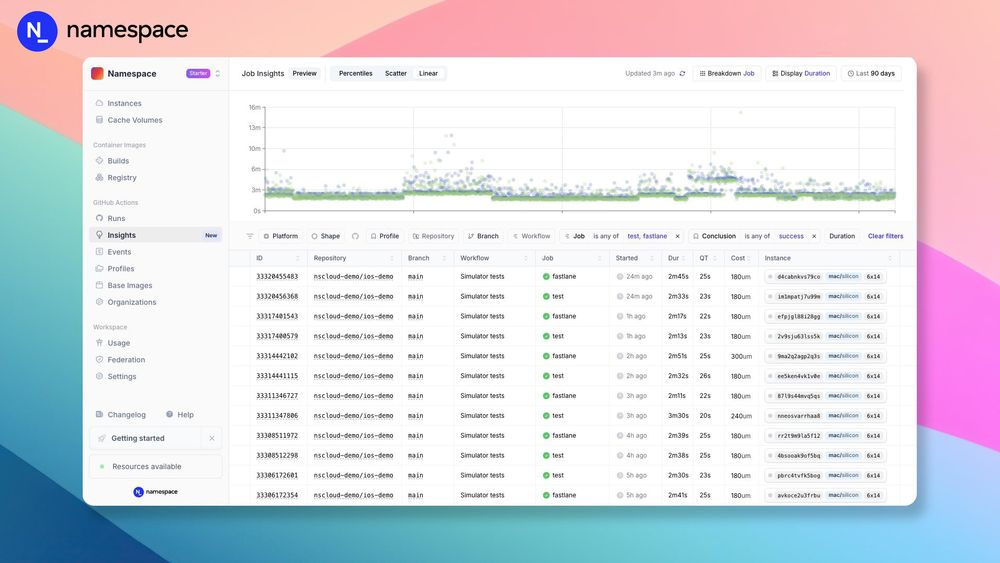Open Events in the sidebar
This screenshot has width=1000, height=563.
119,252
